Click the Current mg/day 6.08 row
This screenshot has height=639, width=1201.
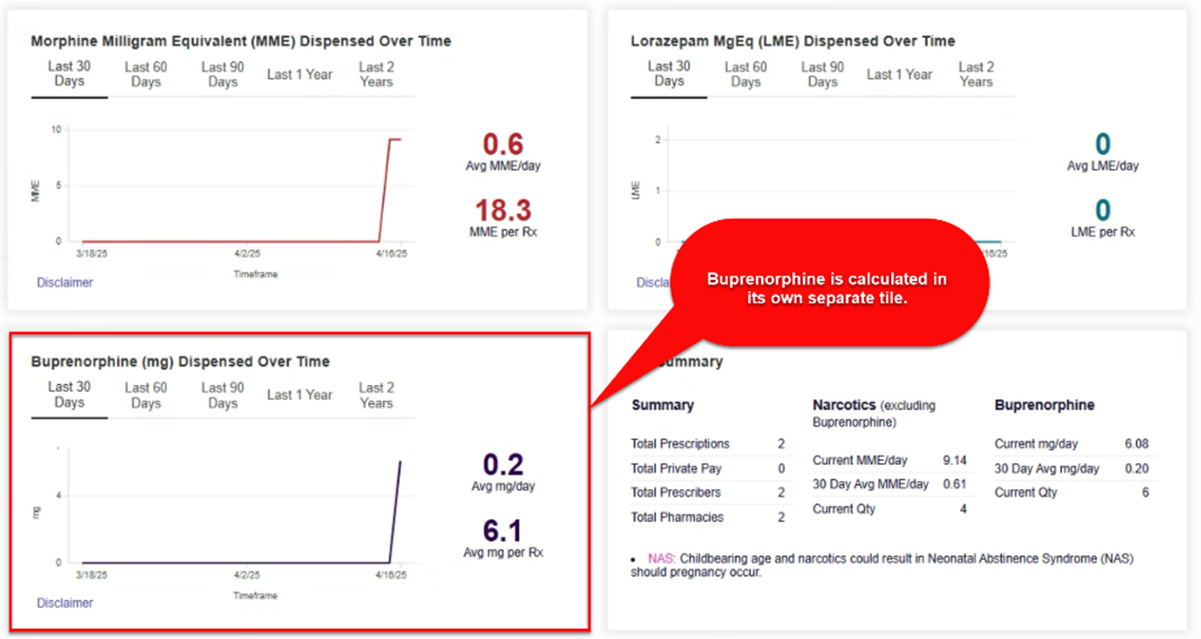[1074, 444]
